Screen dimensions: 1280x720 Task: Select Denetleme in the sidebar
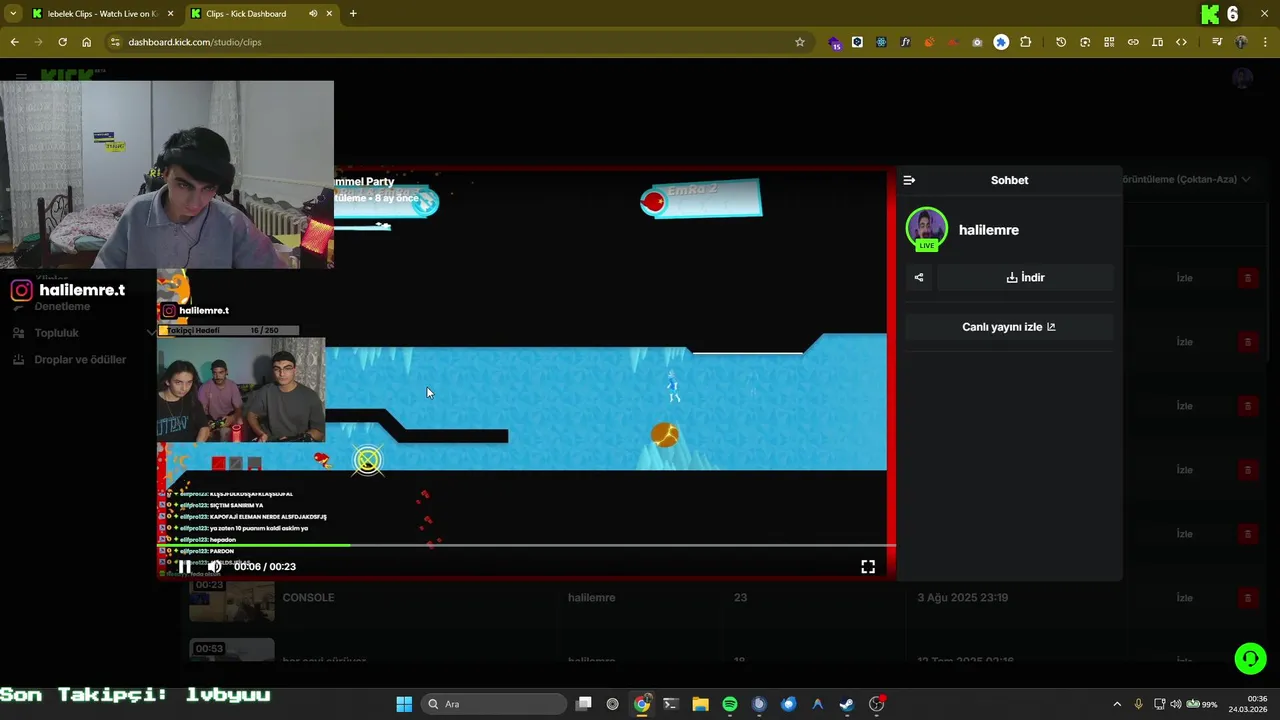tap(62, 307)
